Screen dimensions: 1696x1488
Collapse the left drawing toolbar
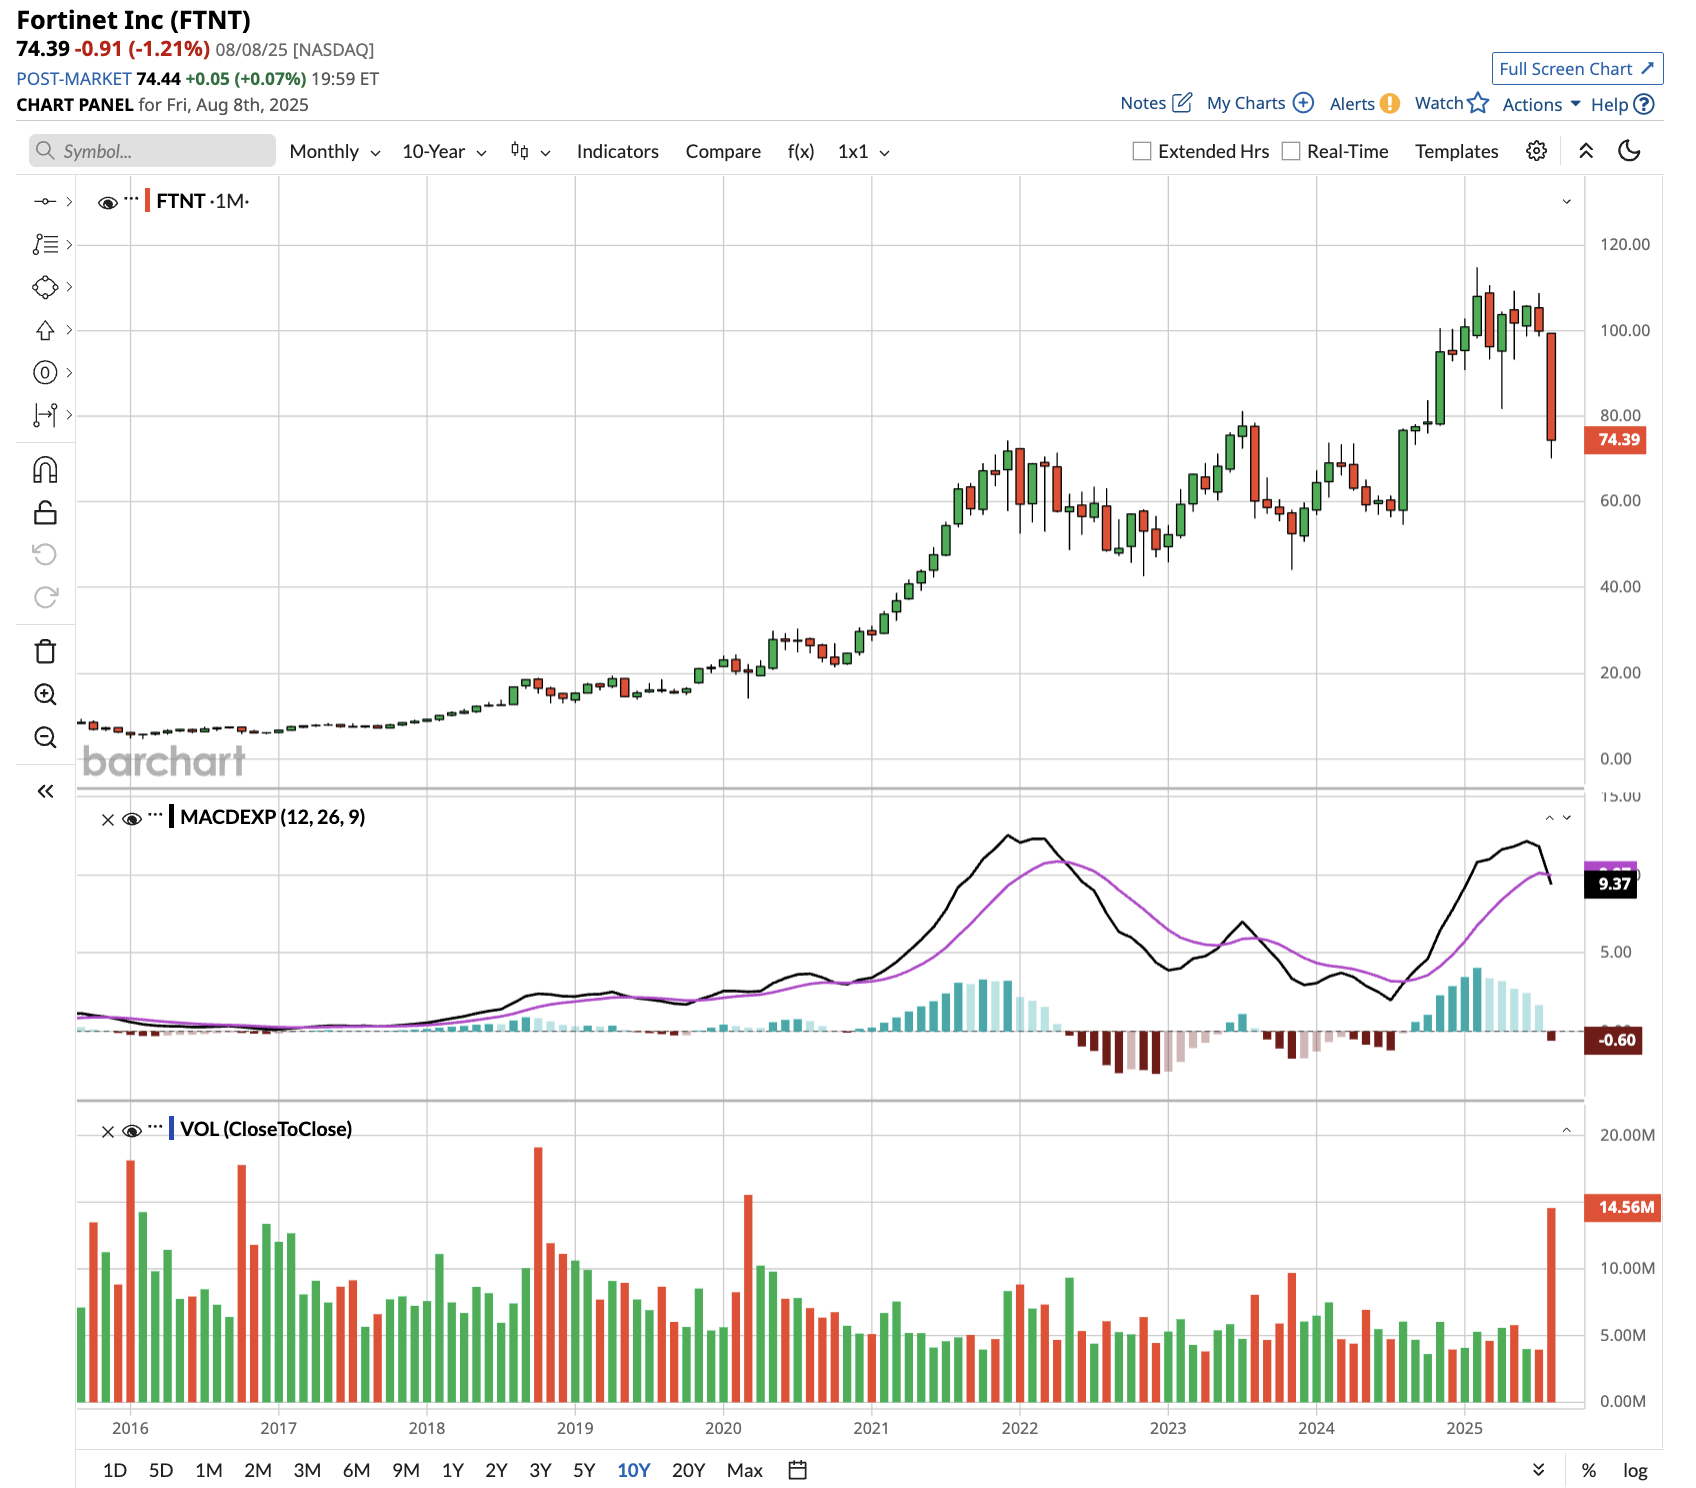(x=45, y=792)
